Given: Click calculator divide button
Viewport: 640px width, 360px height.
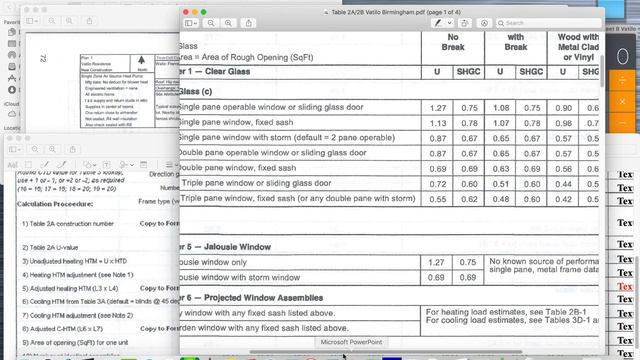Looking at the screenshot, I should pyautogui.click(x=622, y=81).
